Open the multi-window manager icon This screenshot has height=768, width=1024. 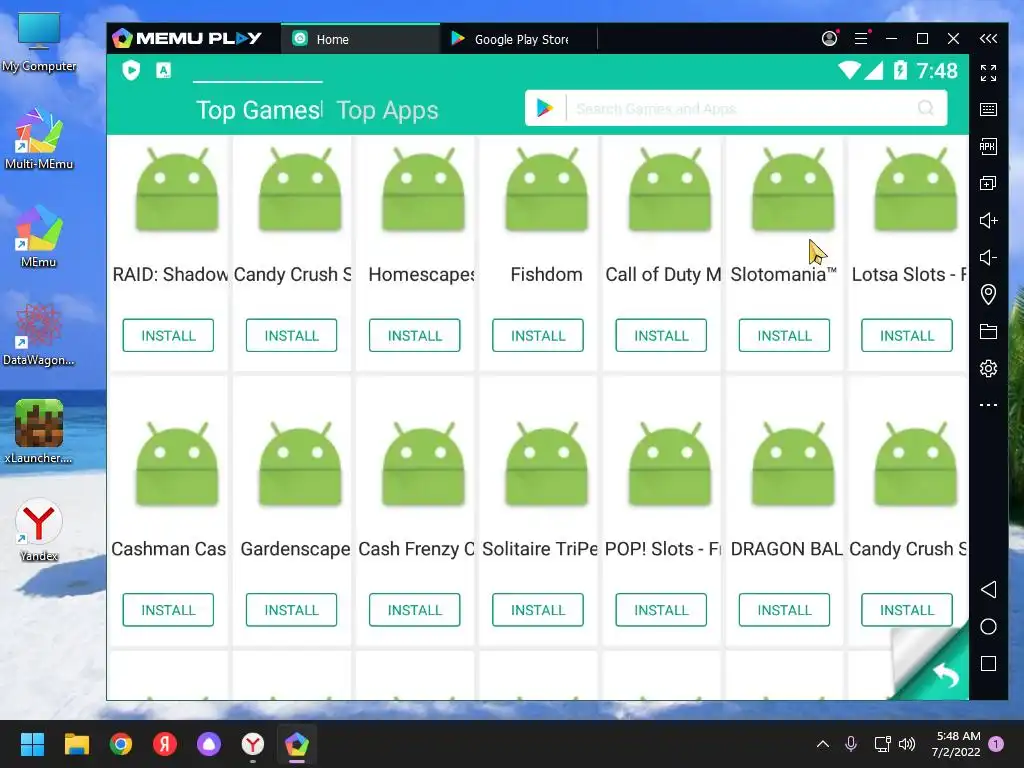click(988, 184)
